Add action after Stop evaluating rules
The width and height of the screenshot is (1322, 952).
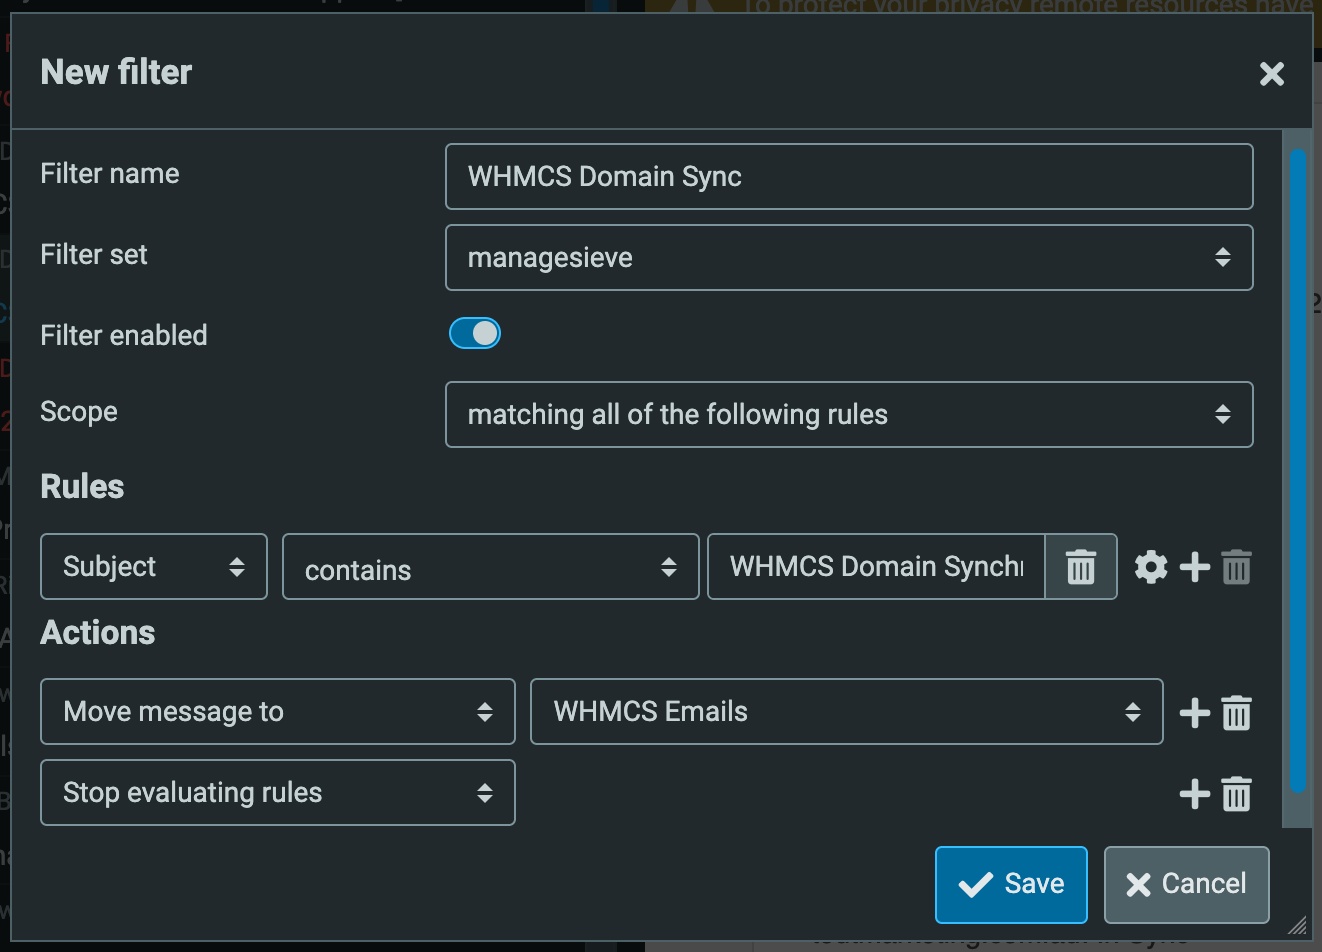1195,794
